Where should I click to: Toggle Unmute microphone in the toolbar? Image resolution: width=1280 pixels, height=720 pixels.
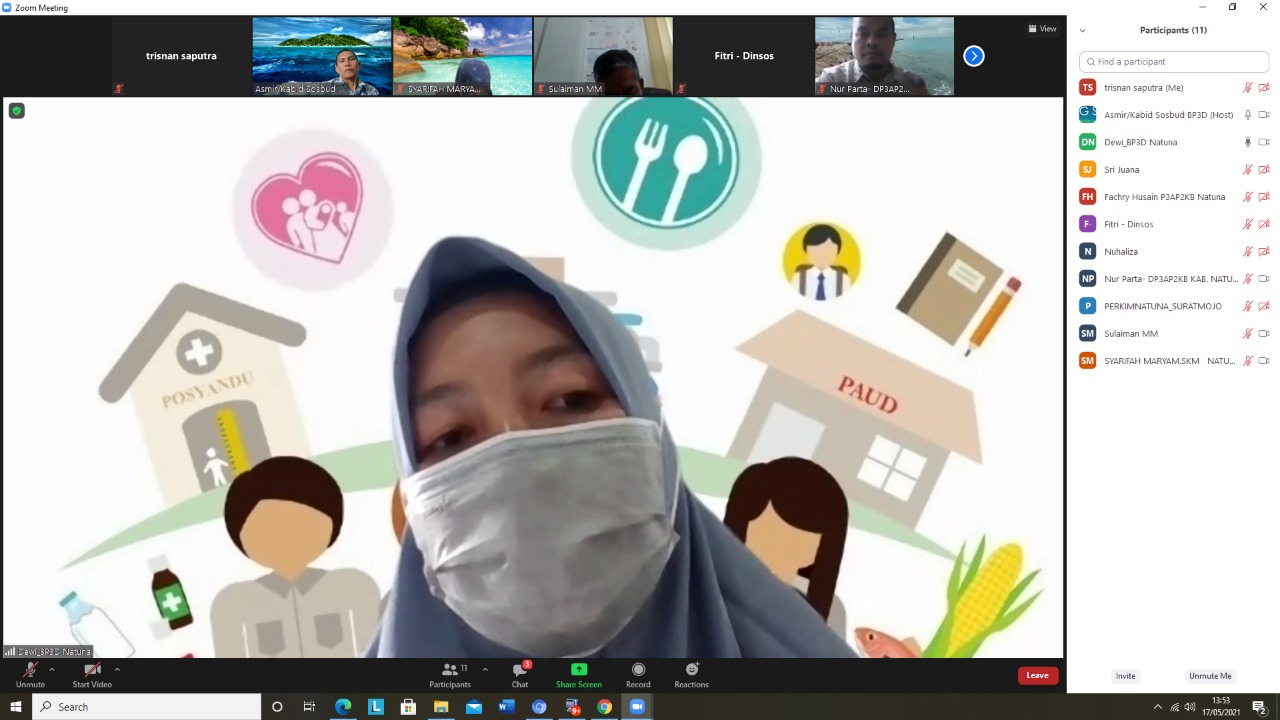[30, 671]
